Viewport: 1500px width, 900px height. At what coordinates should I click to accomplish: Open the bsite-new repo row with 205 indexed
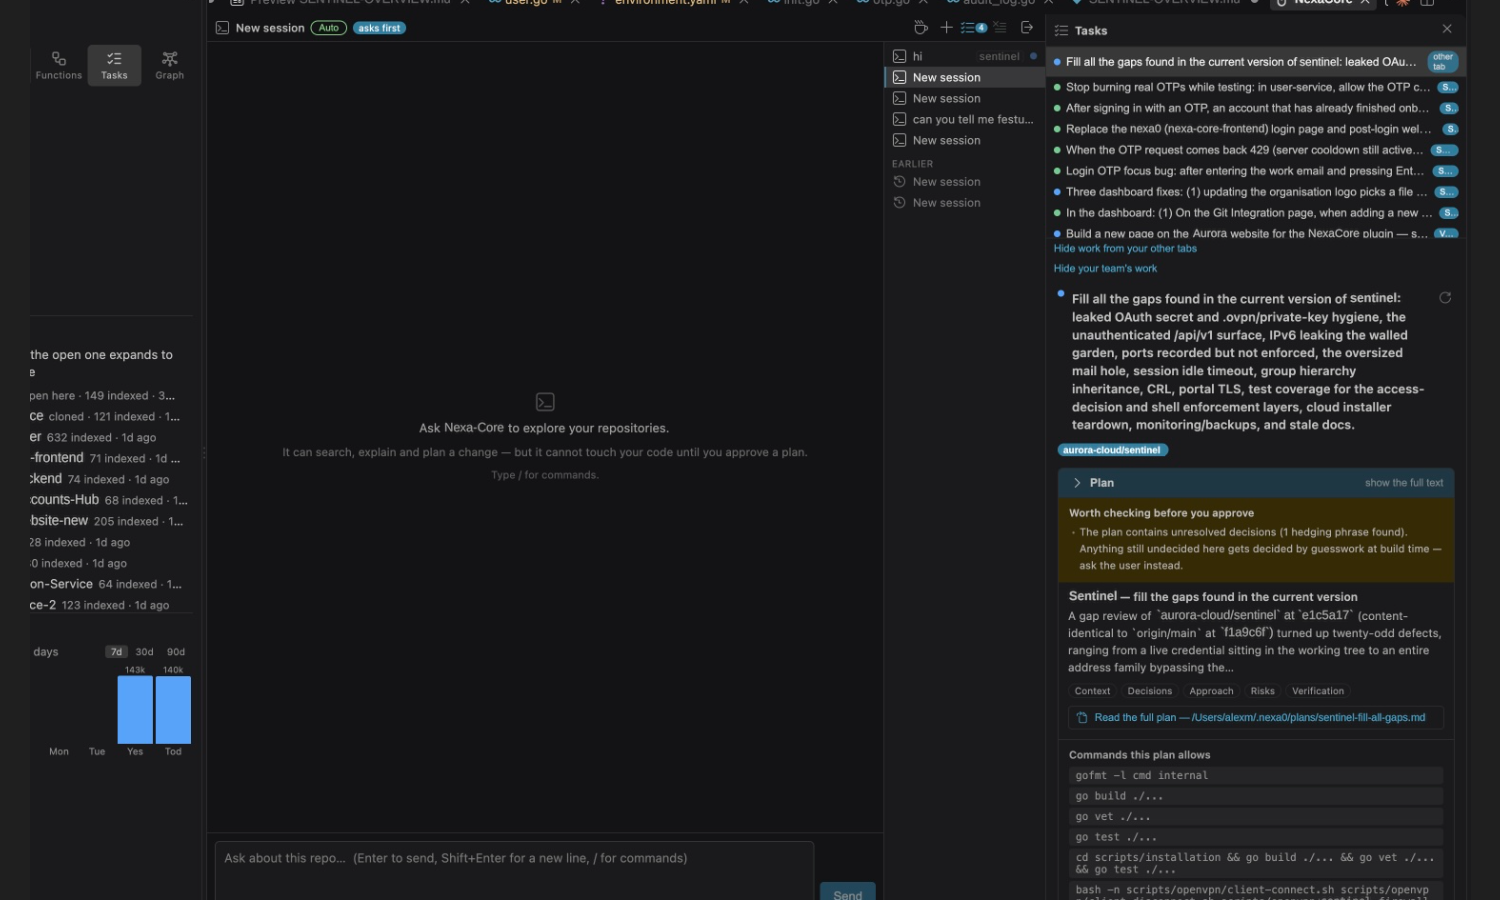tap(110, 521)
